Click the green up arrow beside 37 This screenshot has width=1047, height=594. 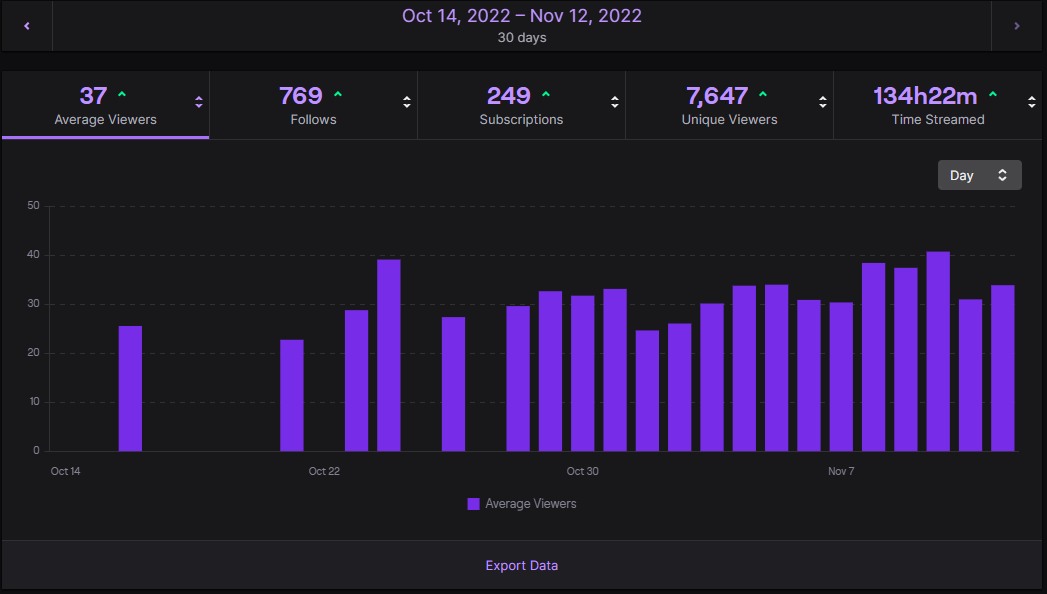(x=122, y=95)
